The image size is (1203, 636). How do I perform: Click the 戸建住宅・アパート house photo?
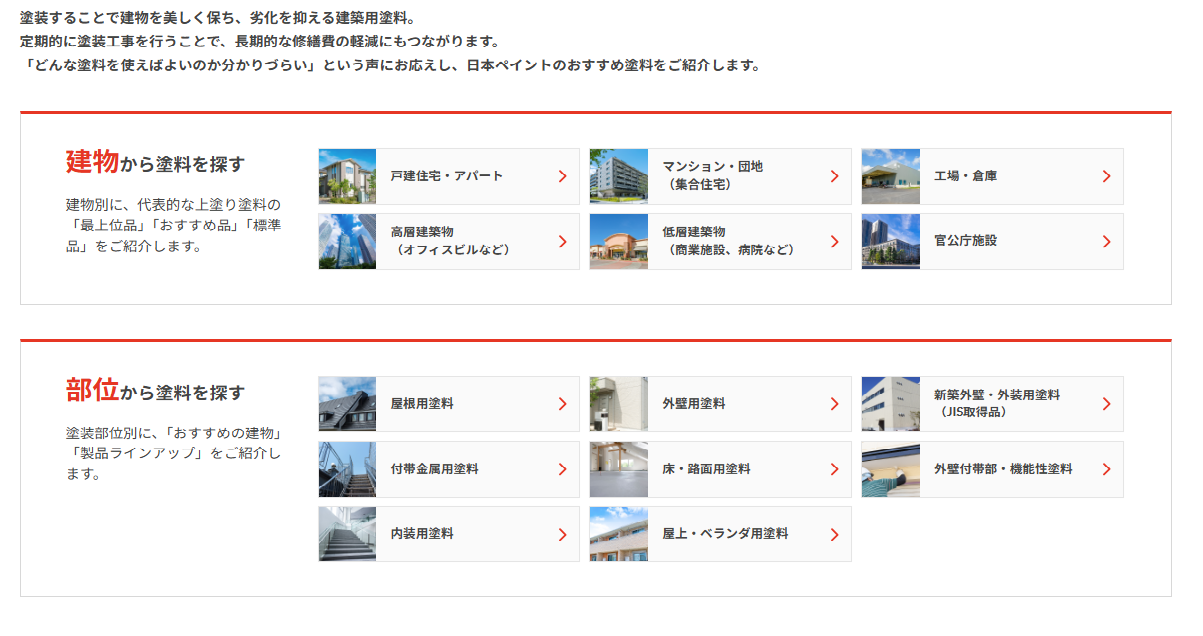(347, 176)
